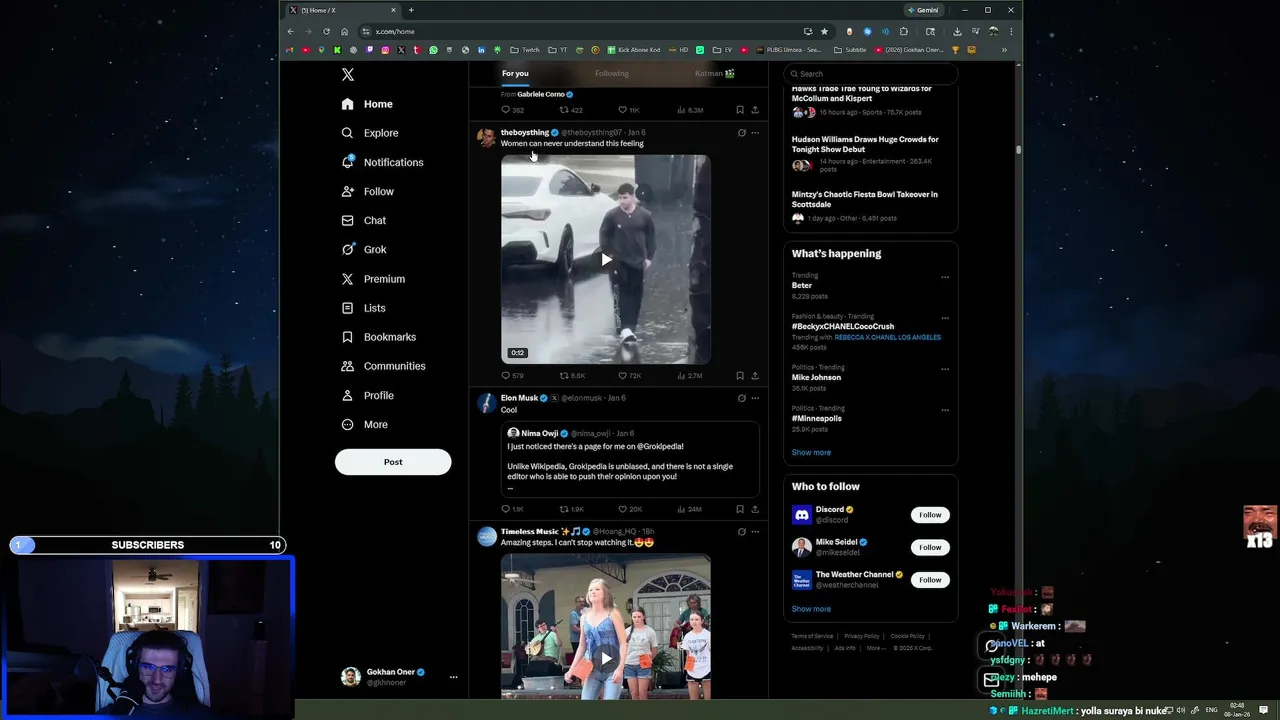Reply to Elon Musk post (1.1K)
1280x720 pixels.
(512, 509)
